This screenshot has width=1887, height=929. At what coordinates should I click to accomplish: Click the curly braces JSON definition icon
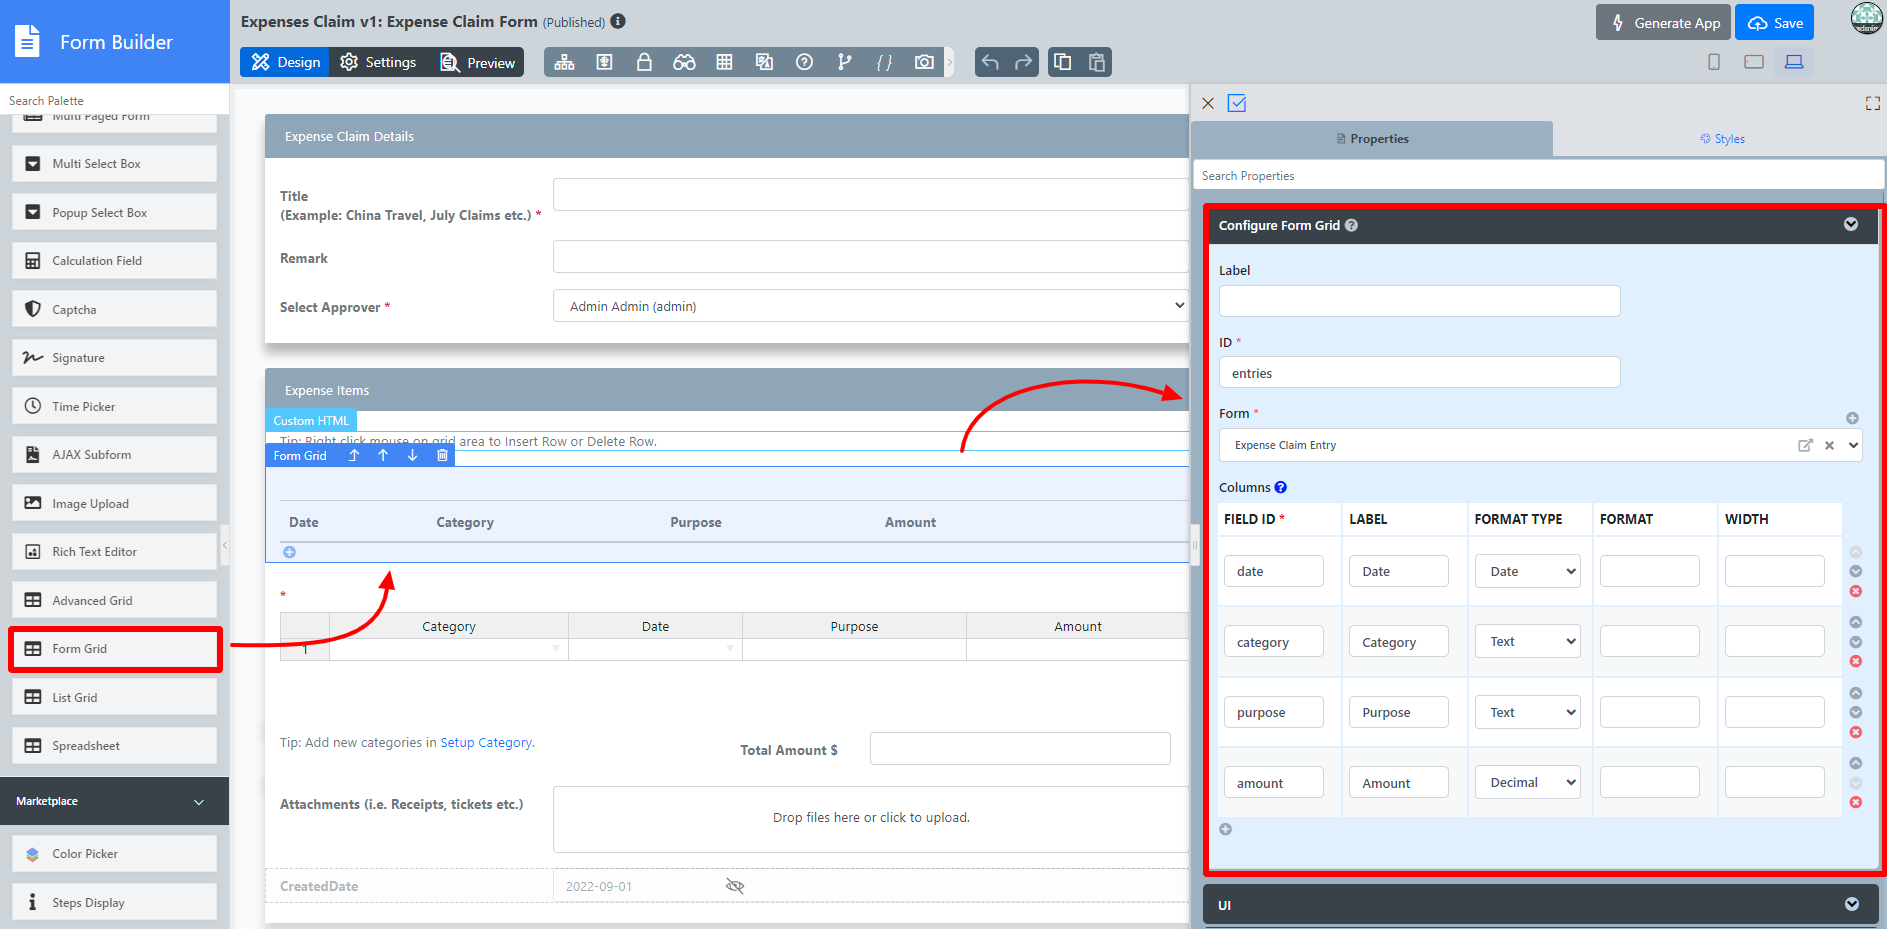(x=884, y=62)
